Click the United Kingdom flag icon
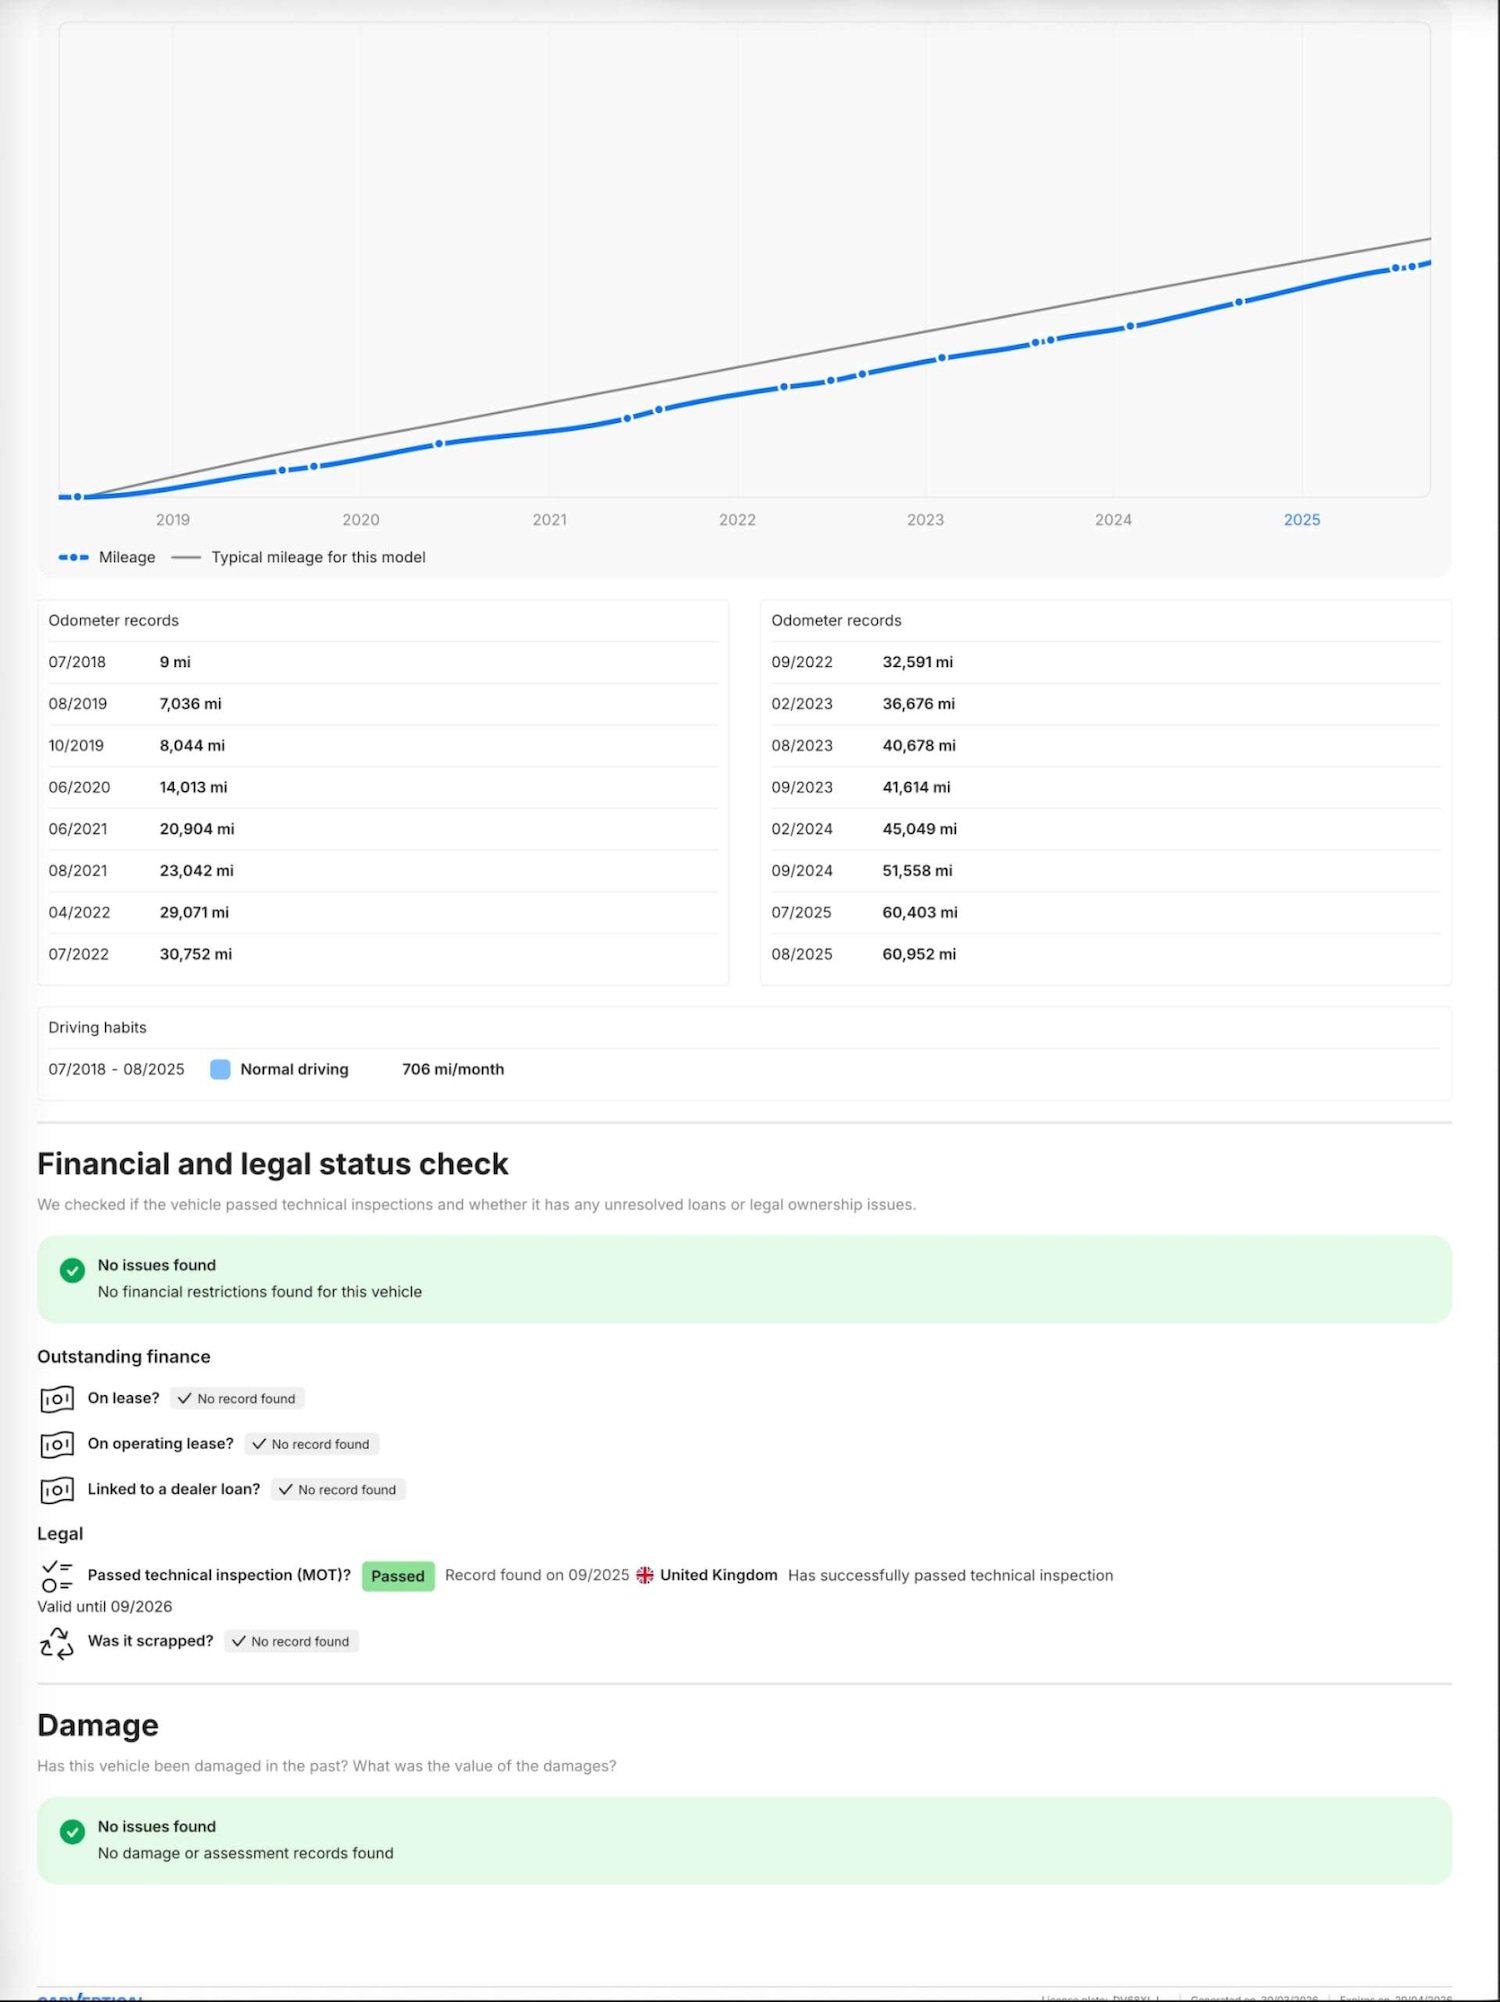 pos(645,1575)
